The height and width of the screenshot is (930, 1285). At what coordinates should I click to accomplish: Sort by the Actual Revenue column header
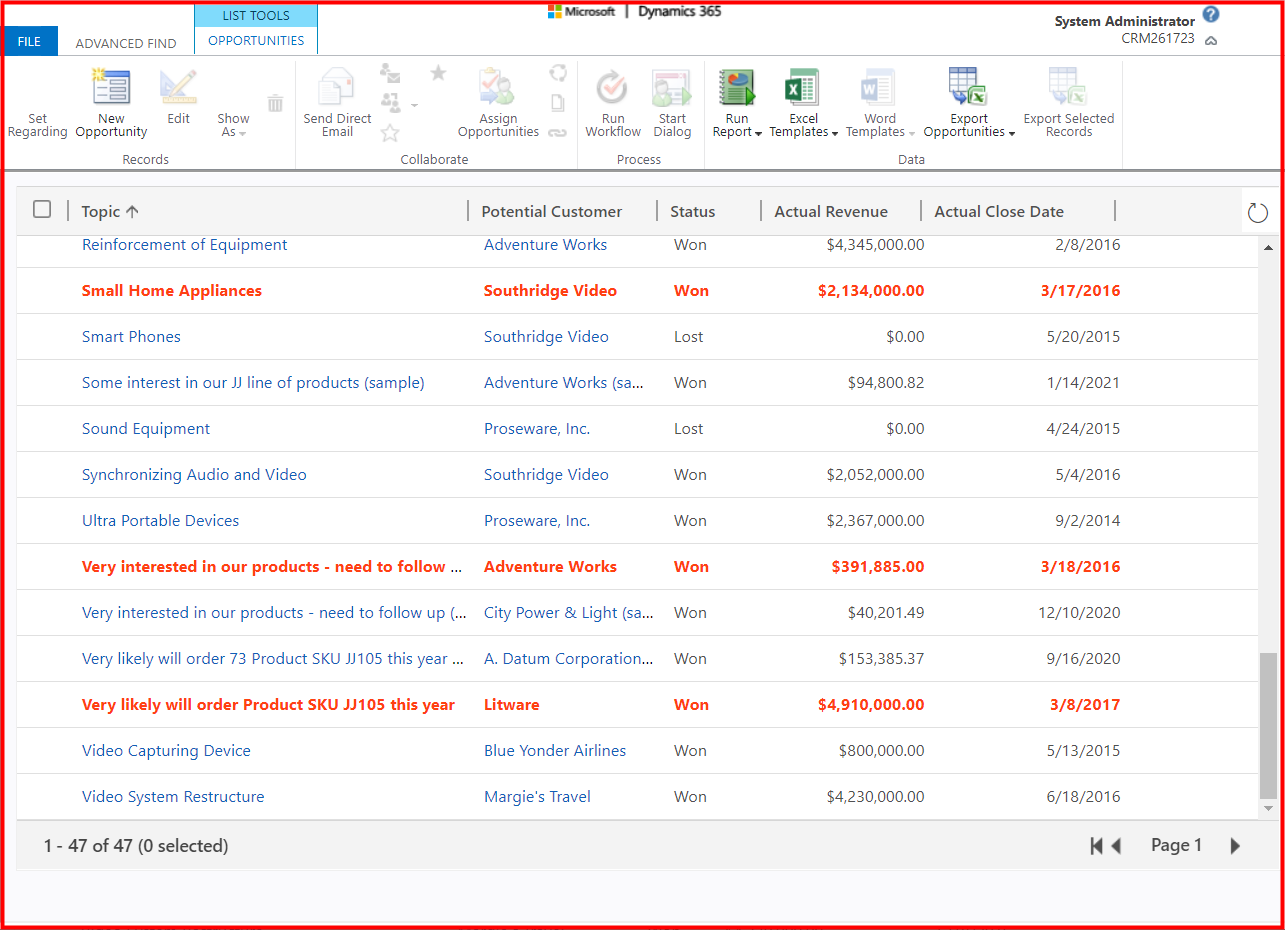[x=831, y=211]
